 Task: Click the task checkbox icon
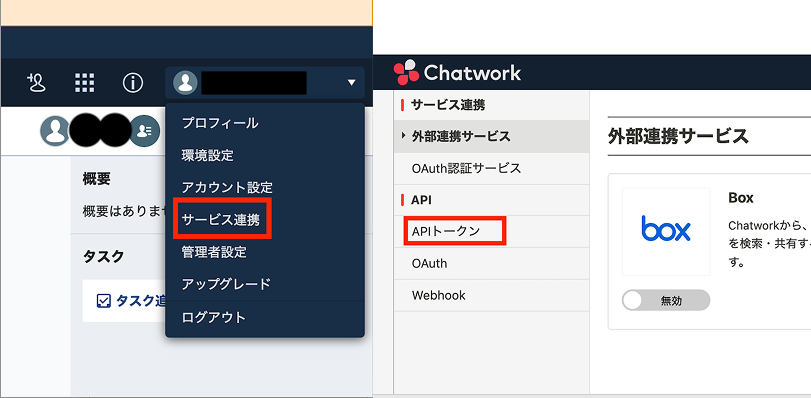(104, 301)
